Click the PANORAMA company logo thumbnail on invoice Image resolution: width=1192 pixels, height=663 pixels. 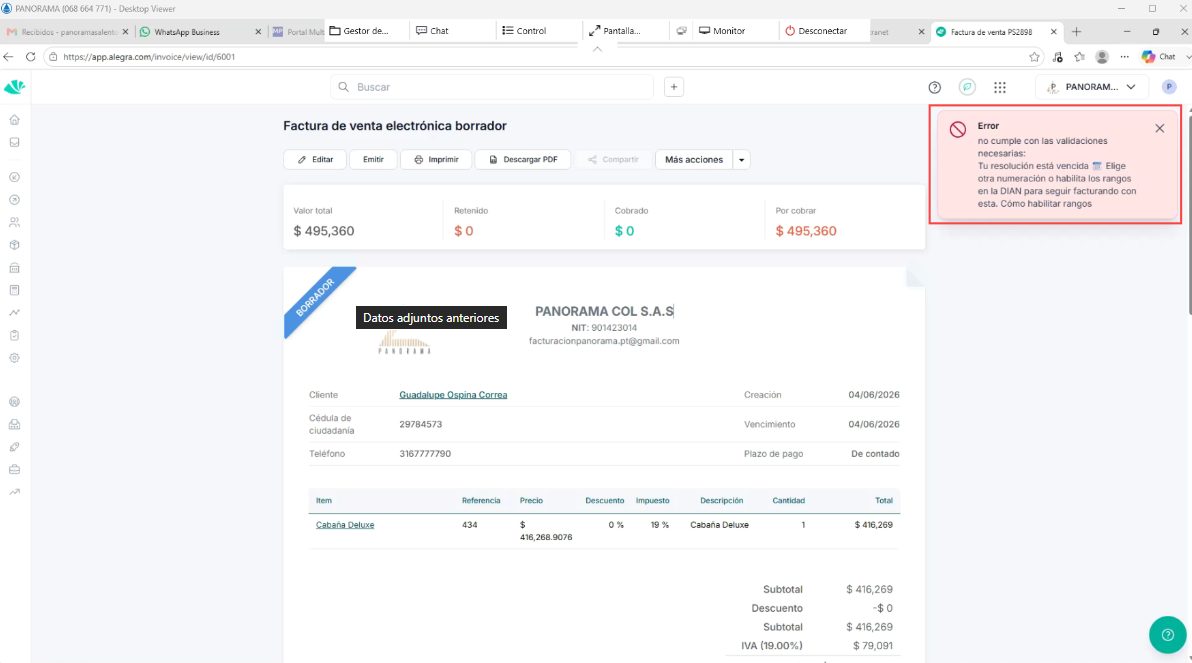click(x=404, y=343)
